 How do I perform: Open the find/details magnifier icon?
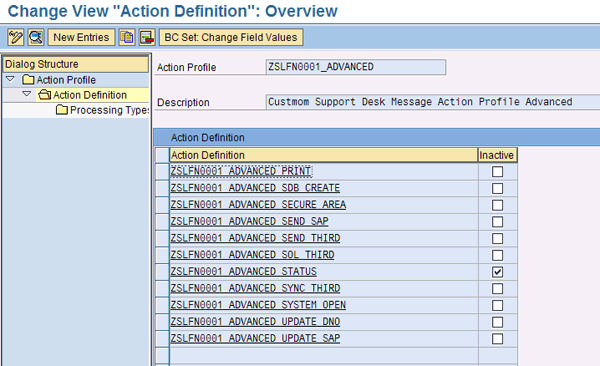(x=36, y=37)
